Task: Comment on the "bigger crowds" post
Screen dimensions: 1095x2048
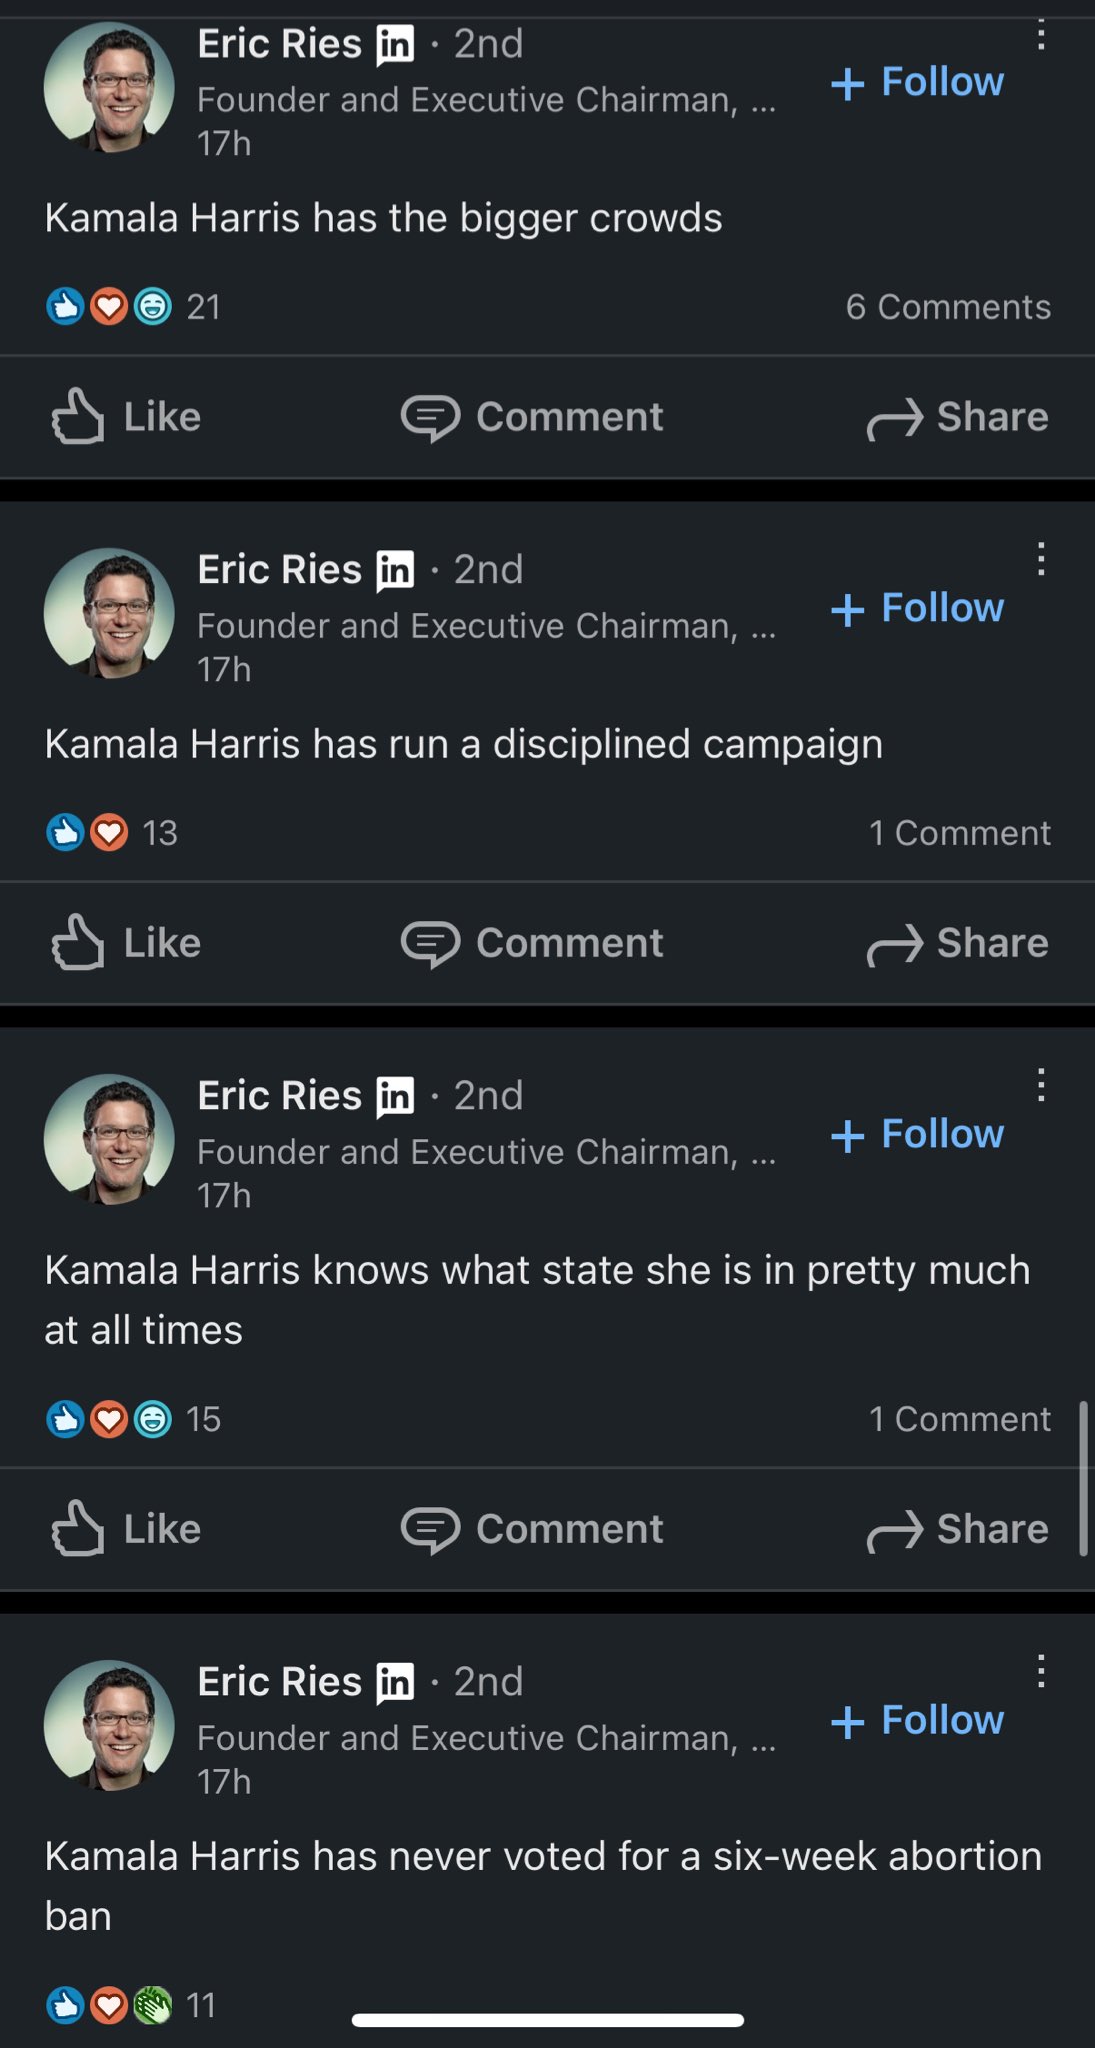Action: [532, 417]
